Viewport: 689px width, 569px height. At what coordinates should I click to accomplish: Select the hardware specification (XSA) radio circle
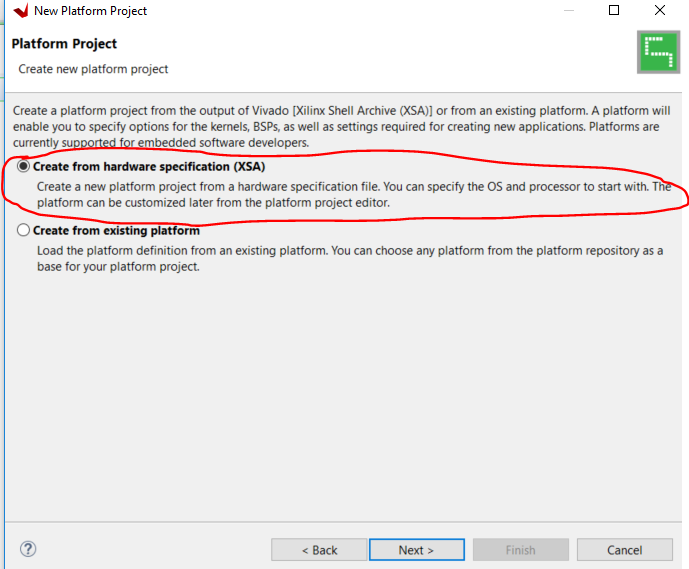coord(24,167)
